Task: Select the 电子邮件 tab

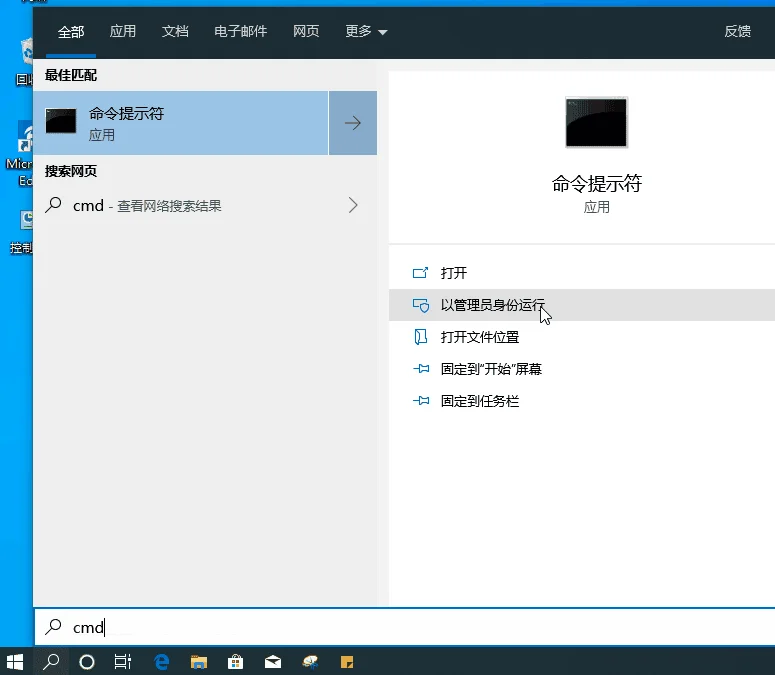Action: point(241,32)
